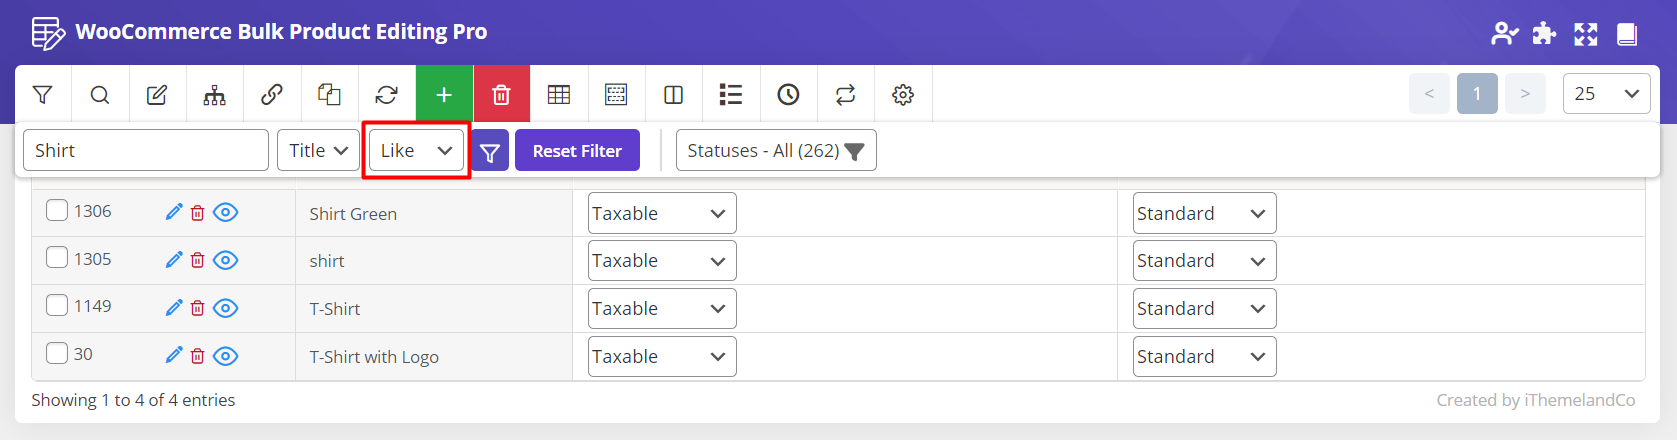Open the meta fields icon
Viewport: 1677px width, 440px height.
(x=616, y=95)
